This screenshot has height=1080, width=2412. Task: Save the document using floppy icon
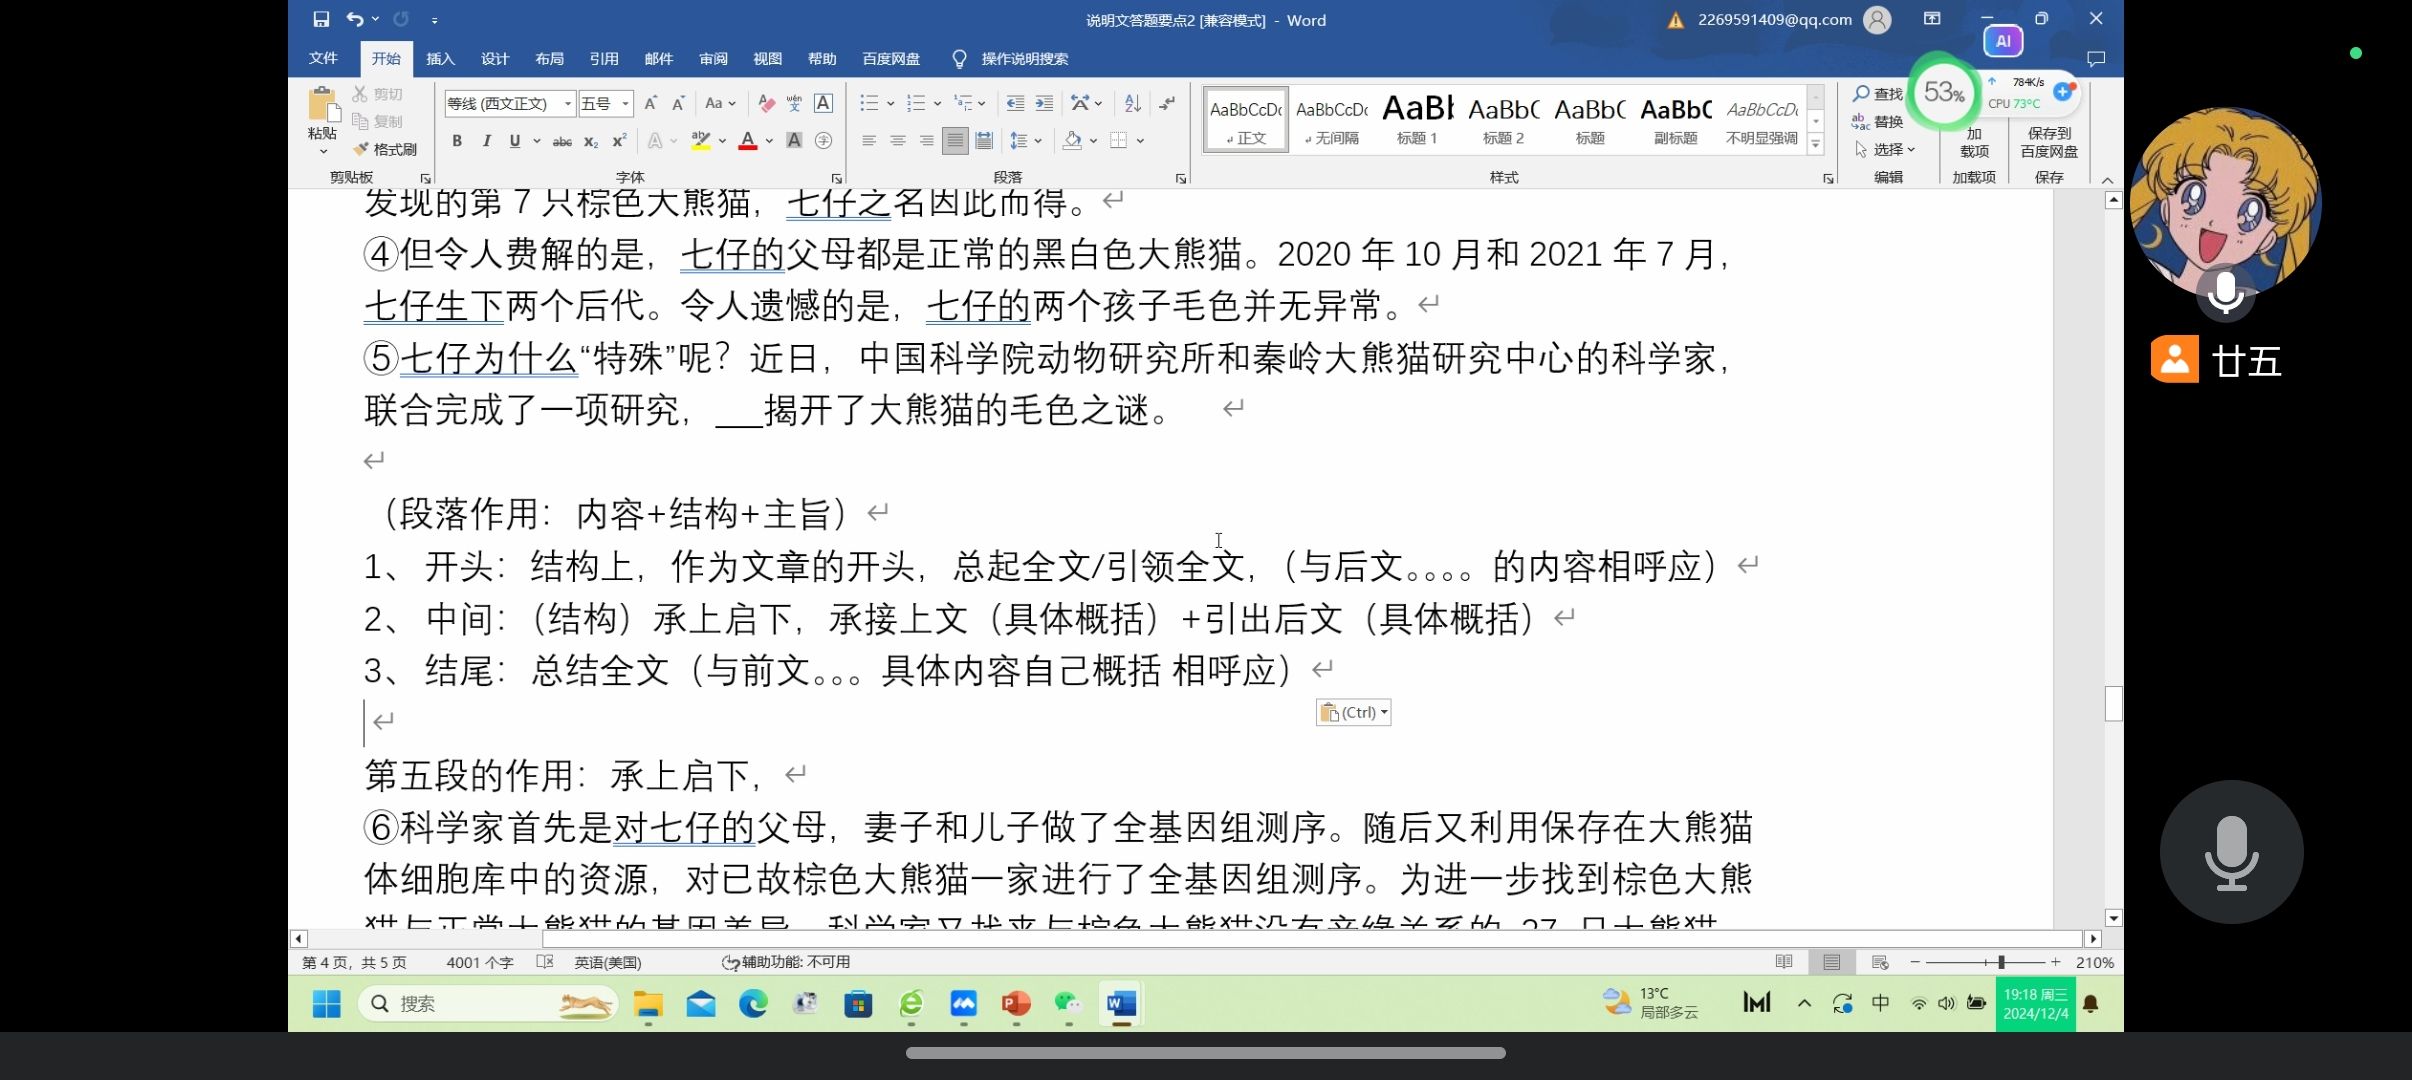321,19
